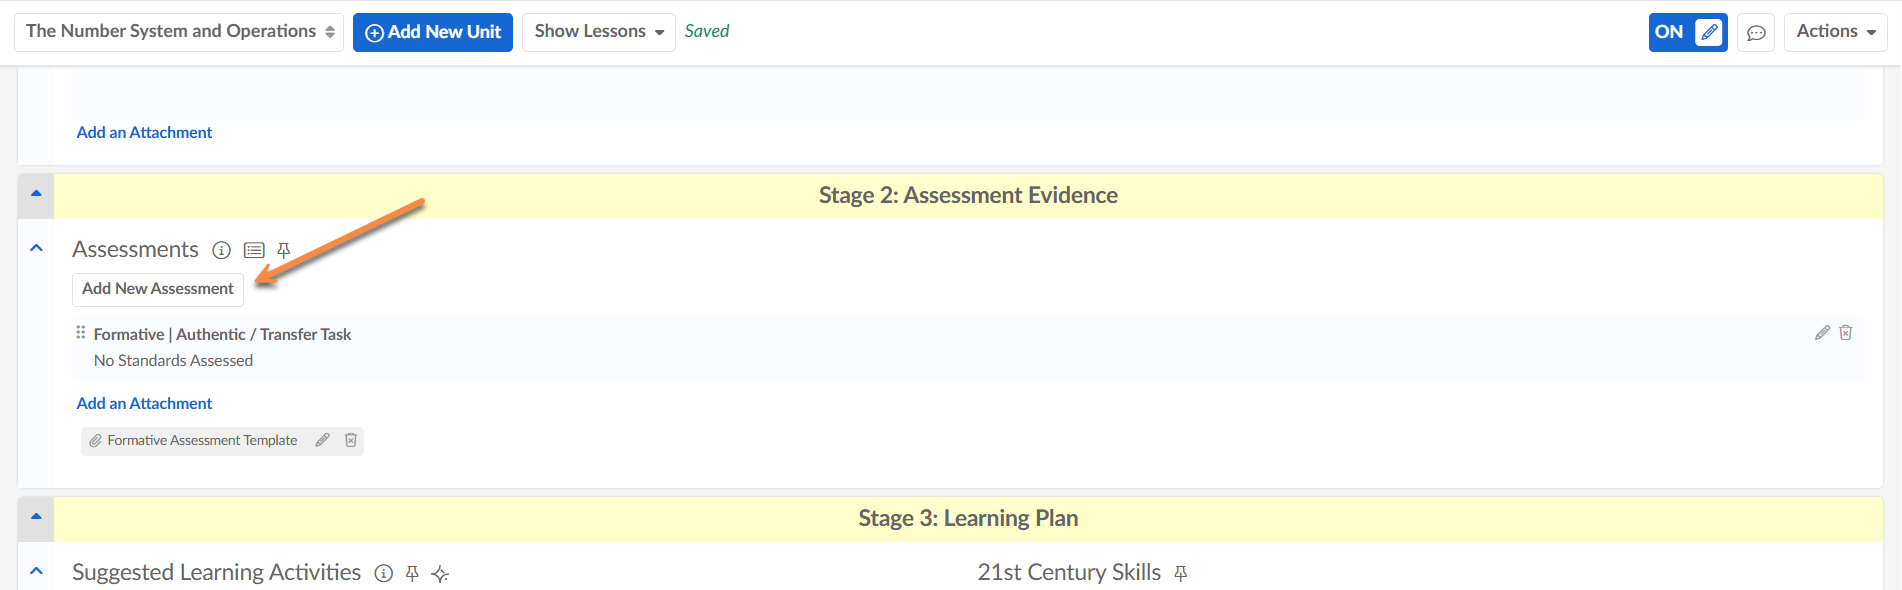Pin the Assessments section
This screenshot has height=590, width=1902.
click(x=284, y=250)
